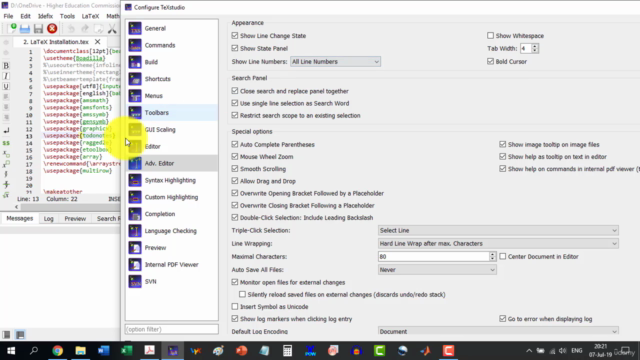Click the option filter input field
The image size is (640, 360).
click(171, 329)
